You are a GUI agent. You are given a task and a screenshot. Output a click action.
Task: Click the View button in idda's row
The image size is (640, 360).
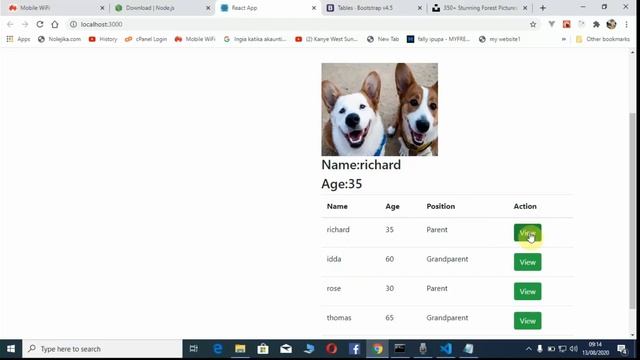(x=527, y=262)
